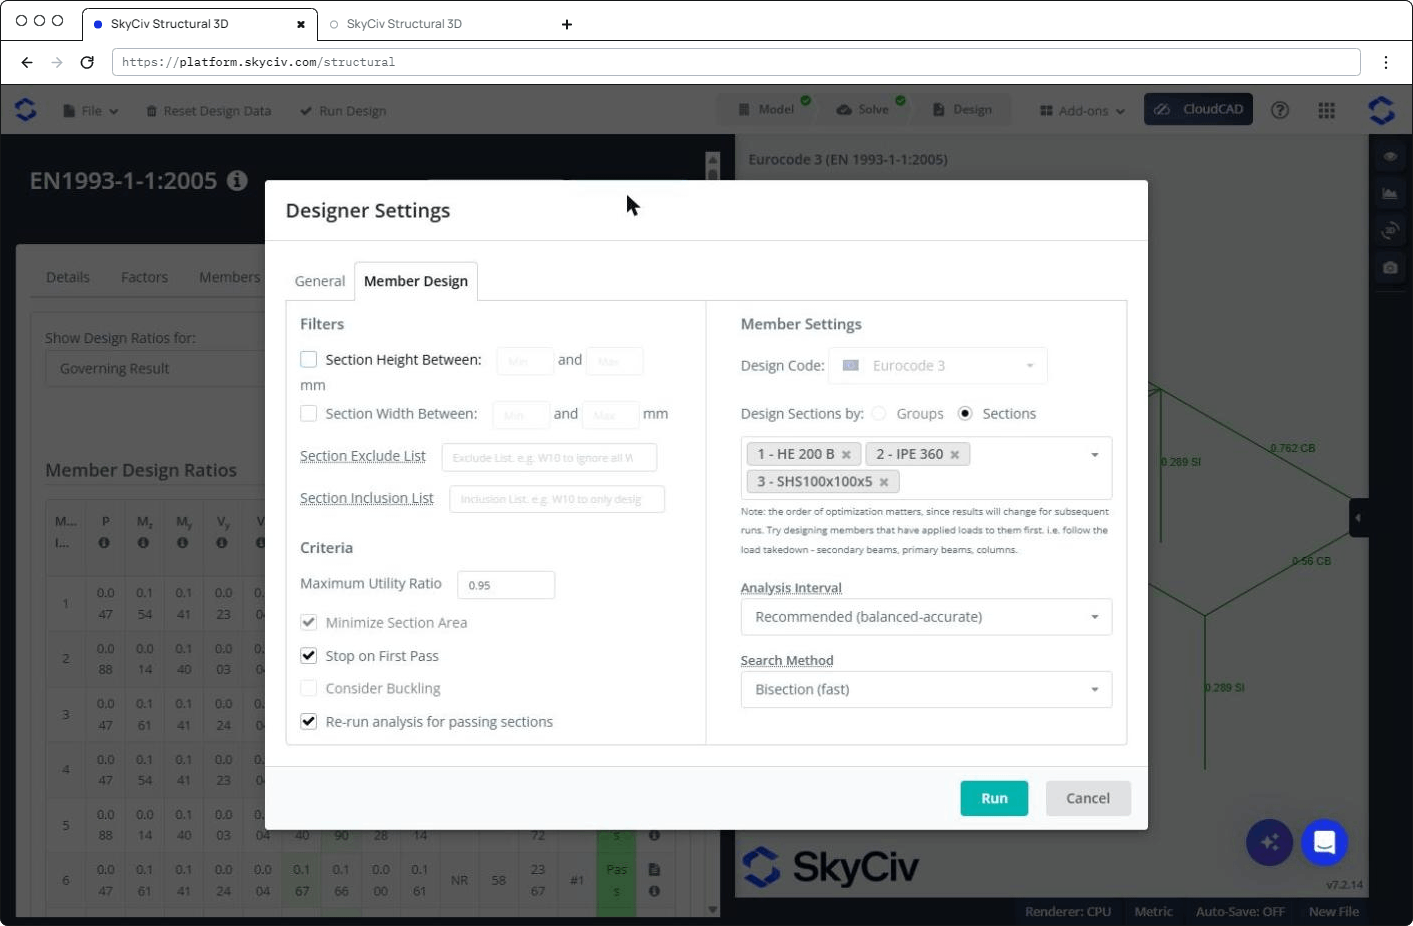Click the camera screenshot icon in the right sidebar

pyautogui.click(x=1390, y=268)
